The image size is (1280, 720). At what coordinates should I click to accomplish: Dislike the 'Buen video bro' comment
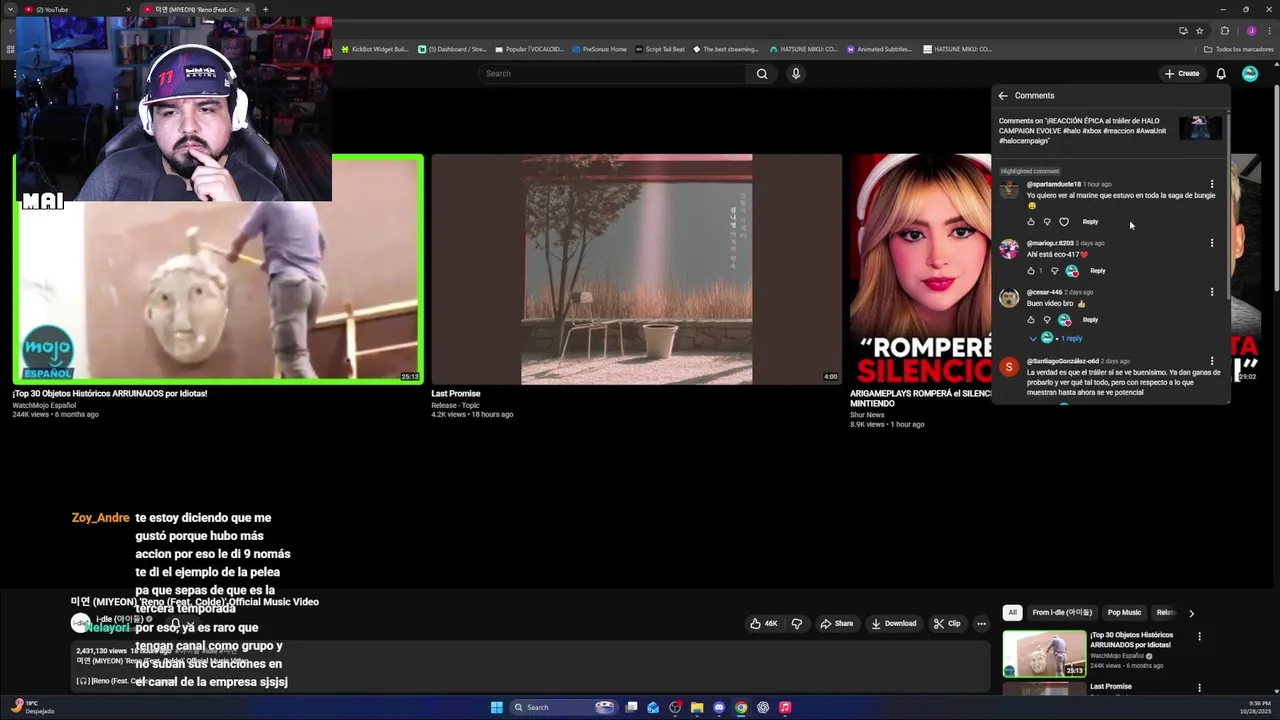click(x=1047, y=320)
